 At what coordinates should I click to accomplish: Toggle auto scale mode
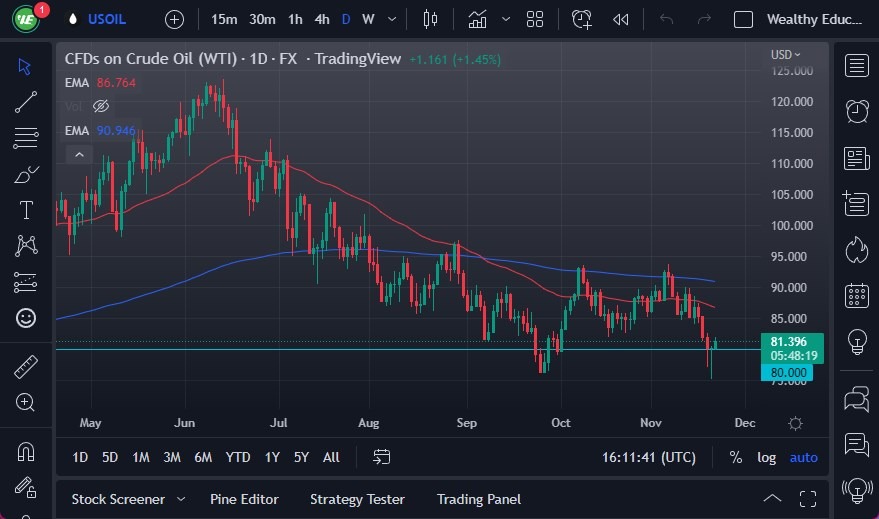point(803,457)
